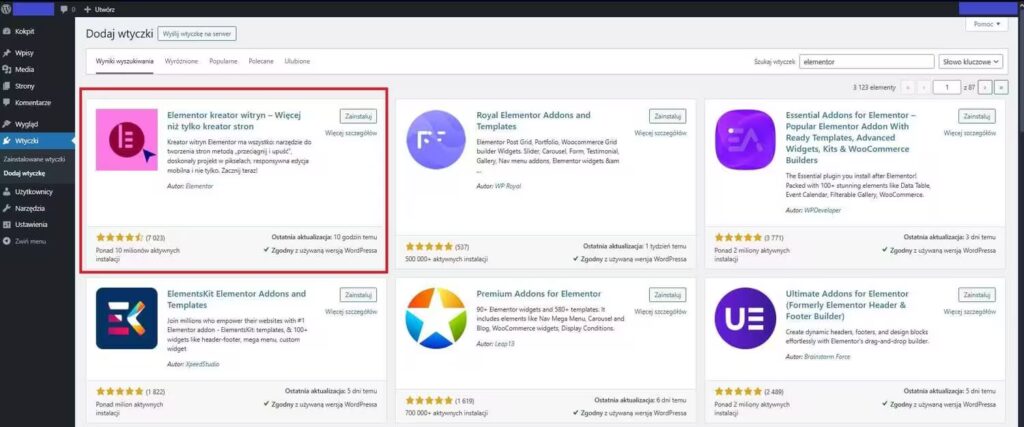
Task: Open the Kokpit dashboard icon
Action: pos(7,31)
